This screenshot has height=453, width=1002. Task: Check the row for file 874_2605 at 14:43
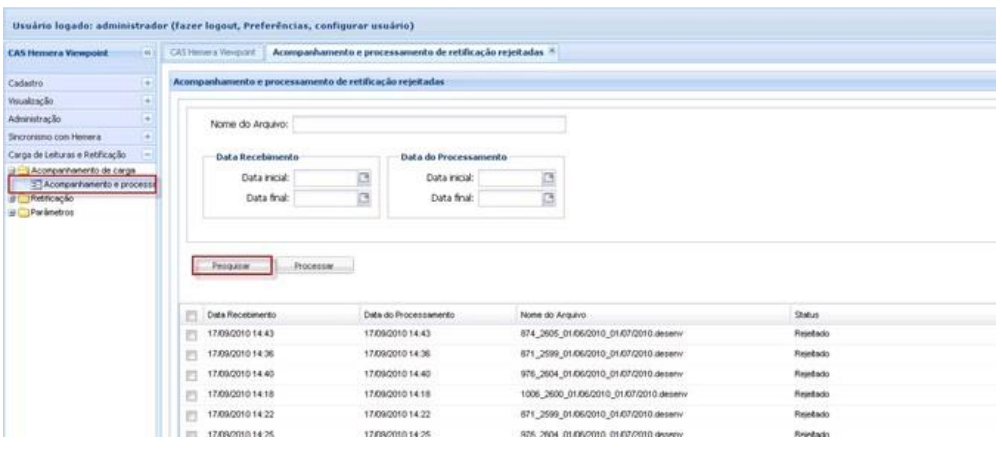click(x=192, y=333)
